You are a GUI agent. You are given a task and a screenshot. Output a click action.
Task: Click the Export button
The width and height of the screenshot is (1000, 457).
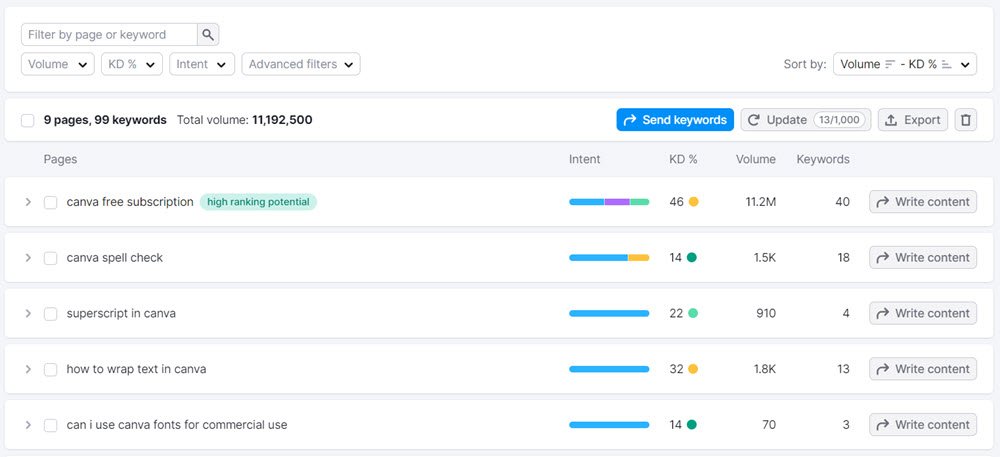pyautogui.click(x=912, y=120)
